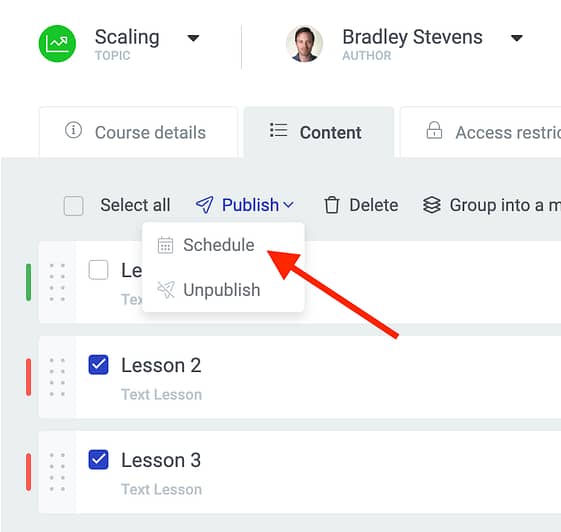Click the paper plane Publish icon
The width and height of the screenshot is (561, 532).
click(205, 205)
